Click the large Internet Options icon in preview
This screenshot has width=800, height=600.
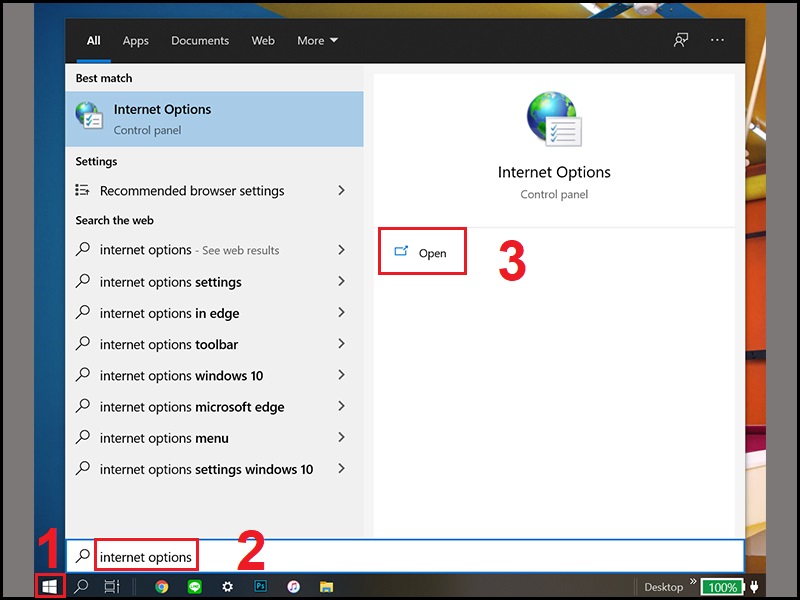554,119
